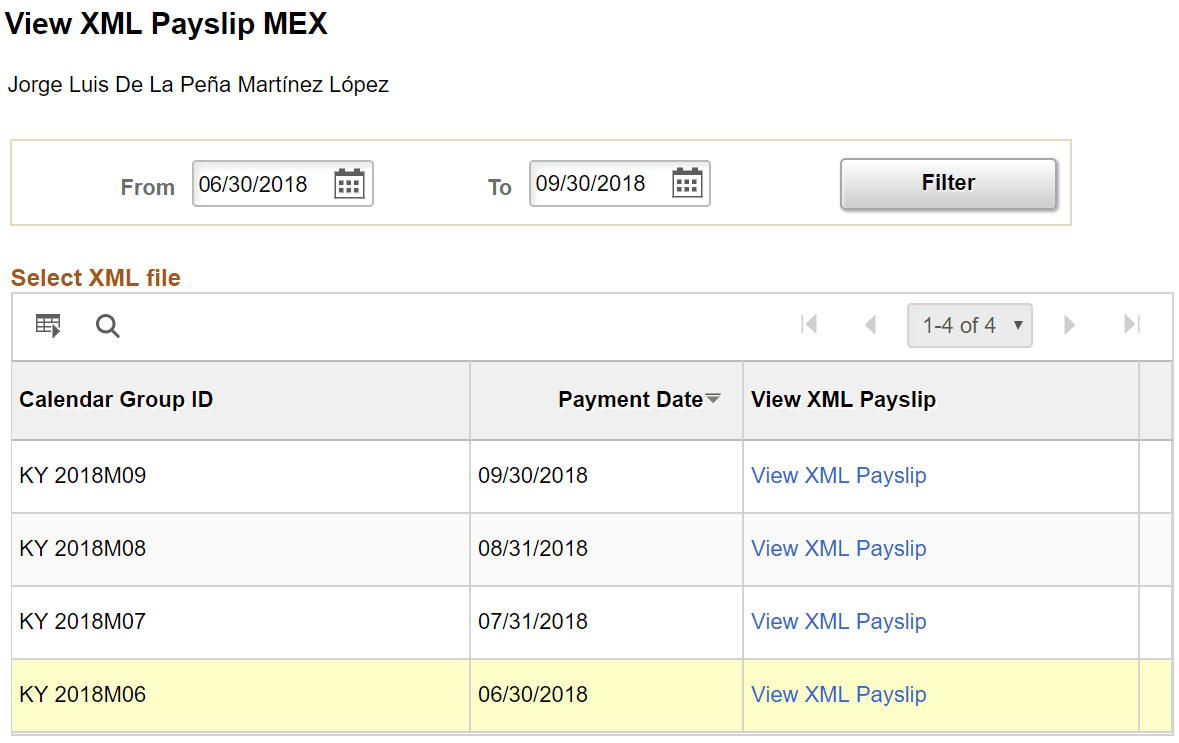Open View XML Payslip for KY 2018M06

pos(838,694)
